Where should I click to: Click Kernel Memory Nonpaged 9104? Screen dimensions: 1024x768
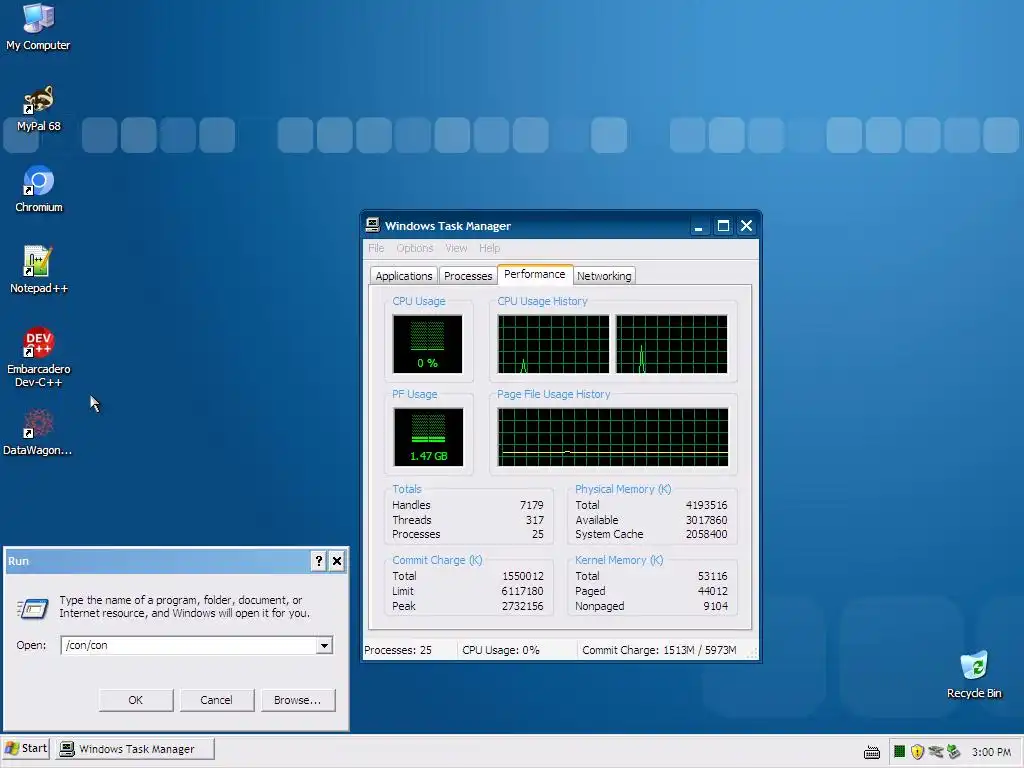point(716,606)
